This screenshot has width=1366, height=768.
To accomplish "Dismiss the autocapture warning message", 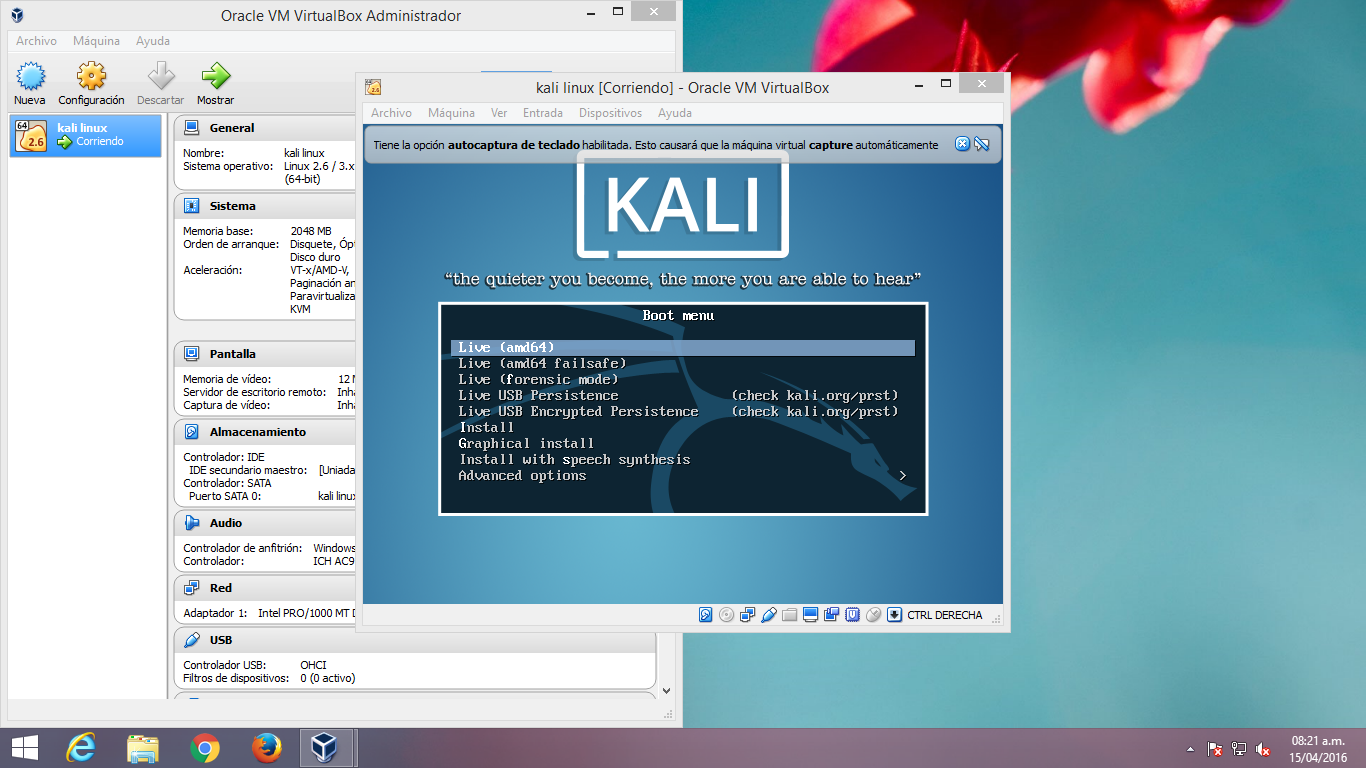I will (x=961, y=144).
